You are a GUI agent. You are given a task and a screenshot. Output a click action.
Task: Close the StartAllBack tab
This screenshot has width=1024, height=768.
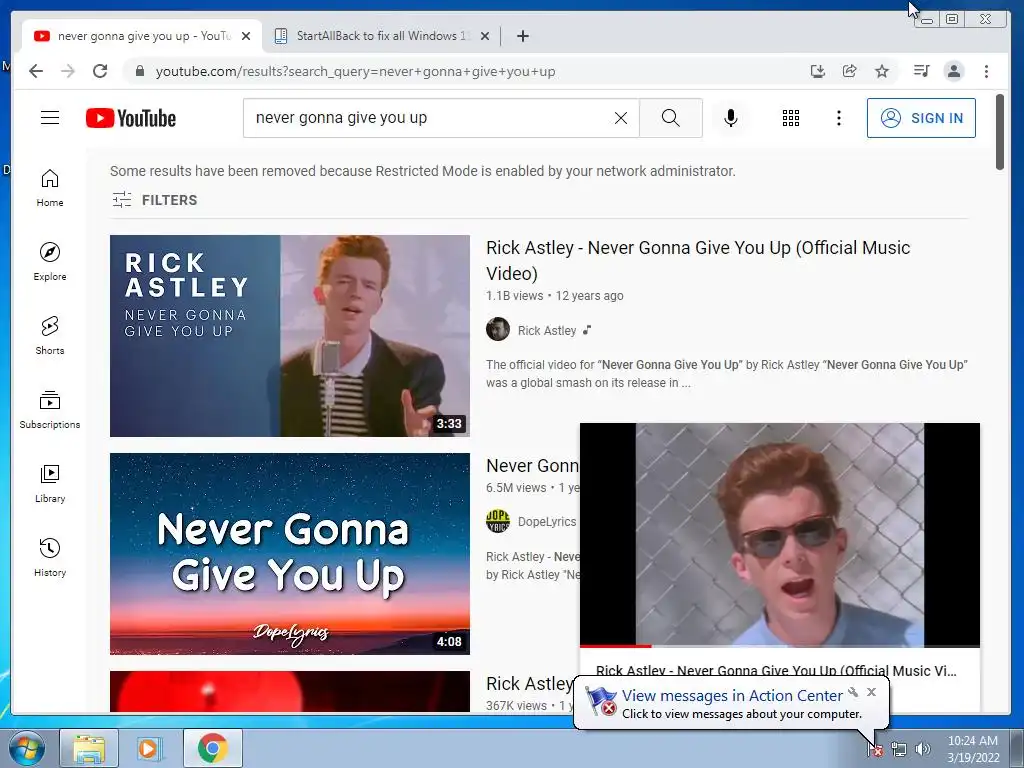coord(485,36)
